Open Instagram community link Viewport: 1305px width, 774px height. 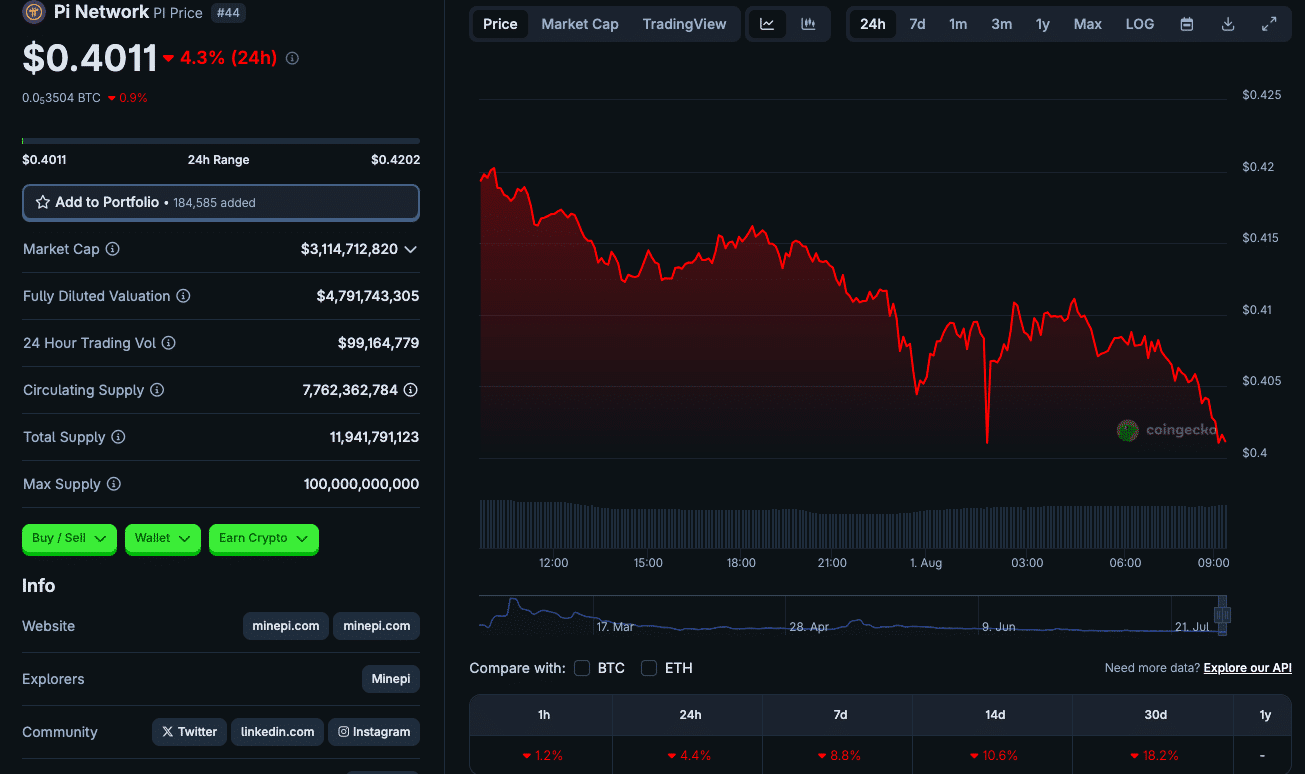point(374,732)
